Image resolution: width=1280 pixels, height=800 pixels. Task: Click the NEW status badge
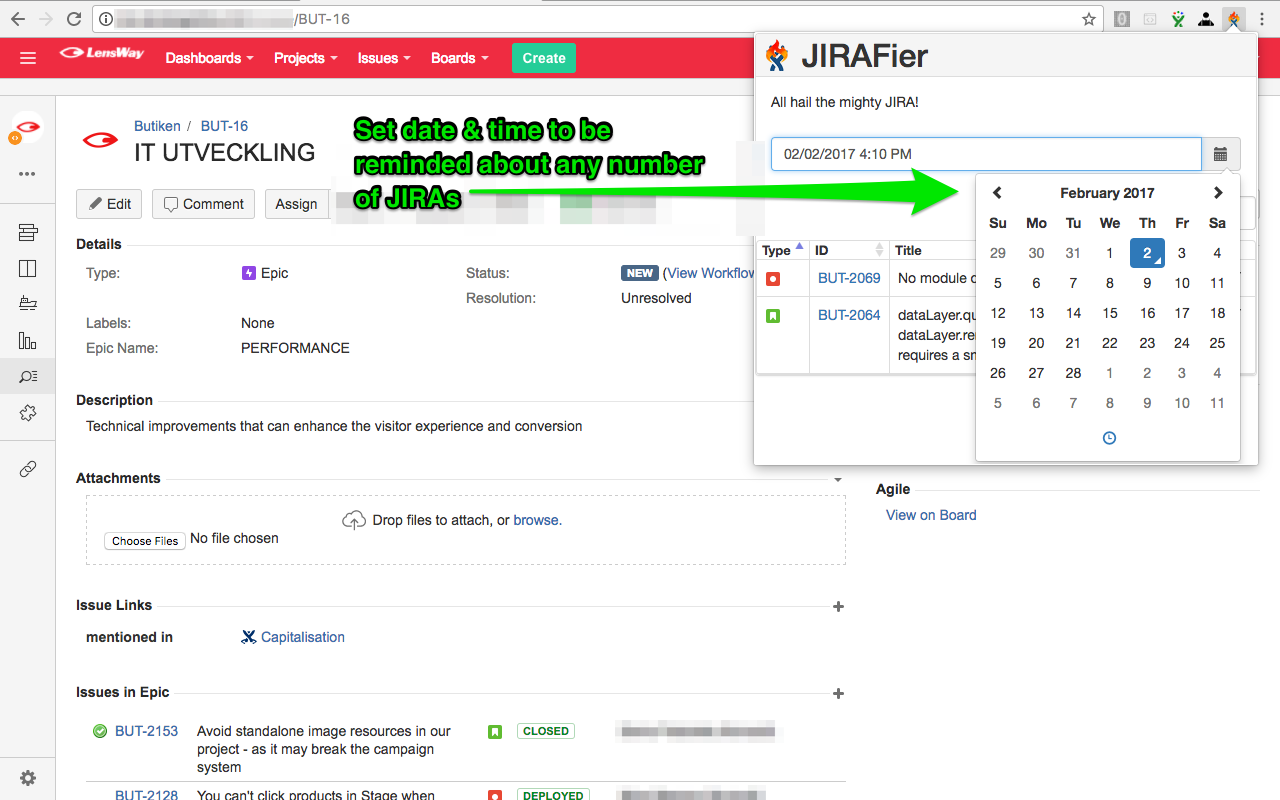click(x=639, y=273)
